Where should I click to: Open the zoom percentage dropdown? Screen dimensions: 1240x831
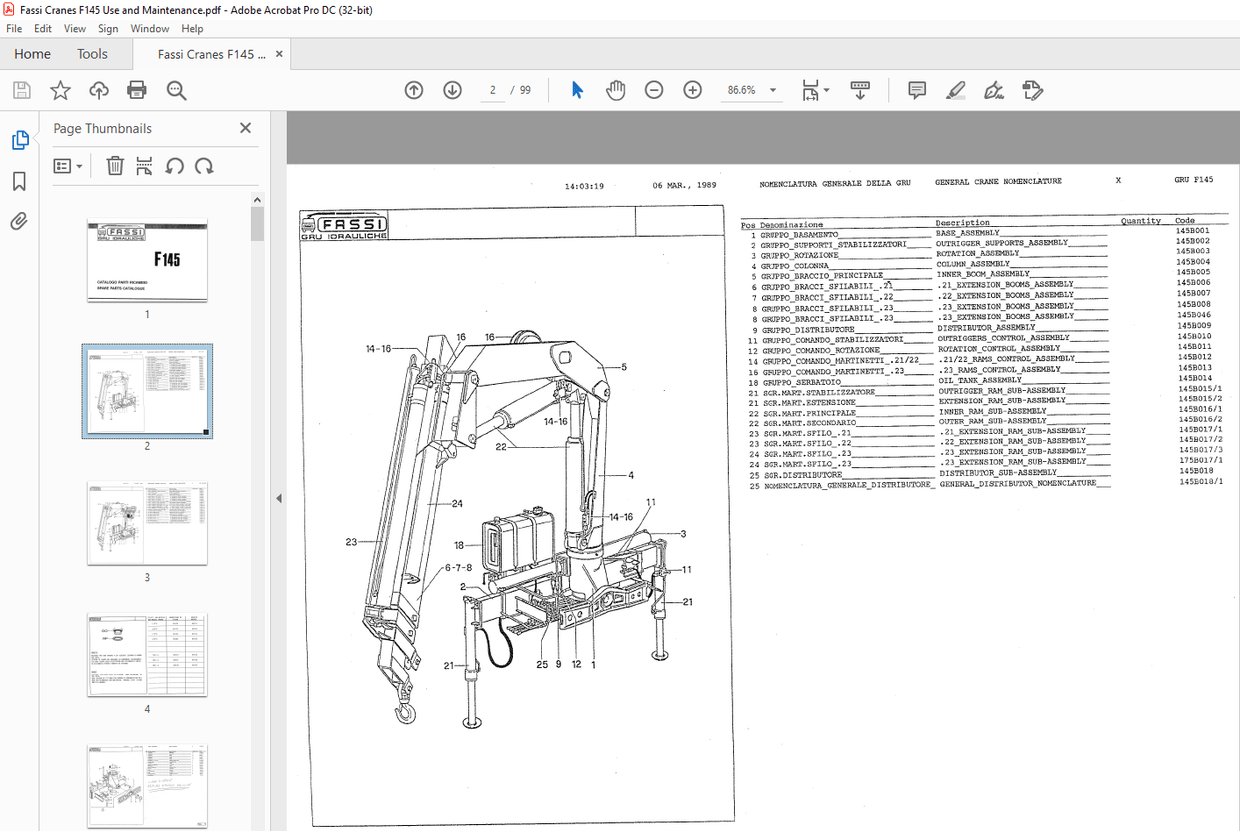(772, 89)
